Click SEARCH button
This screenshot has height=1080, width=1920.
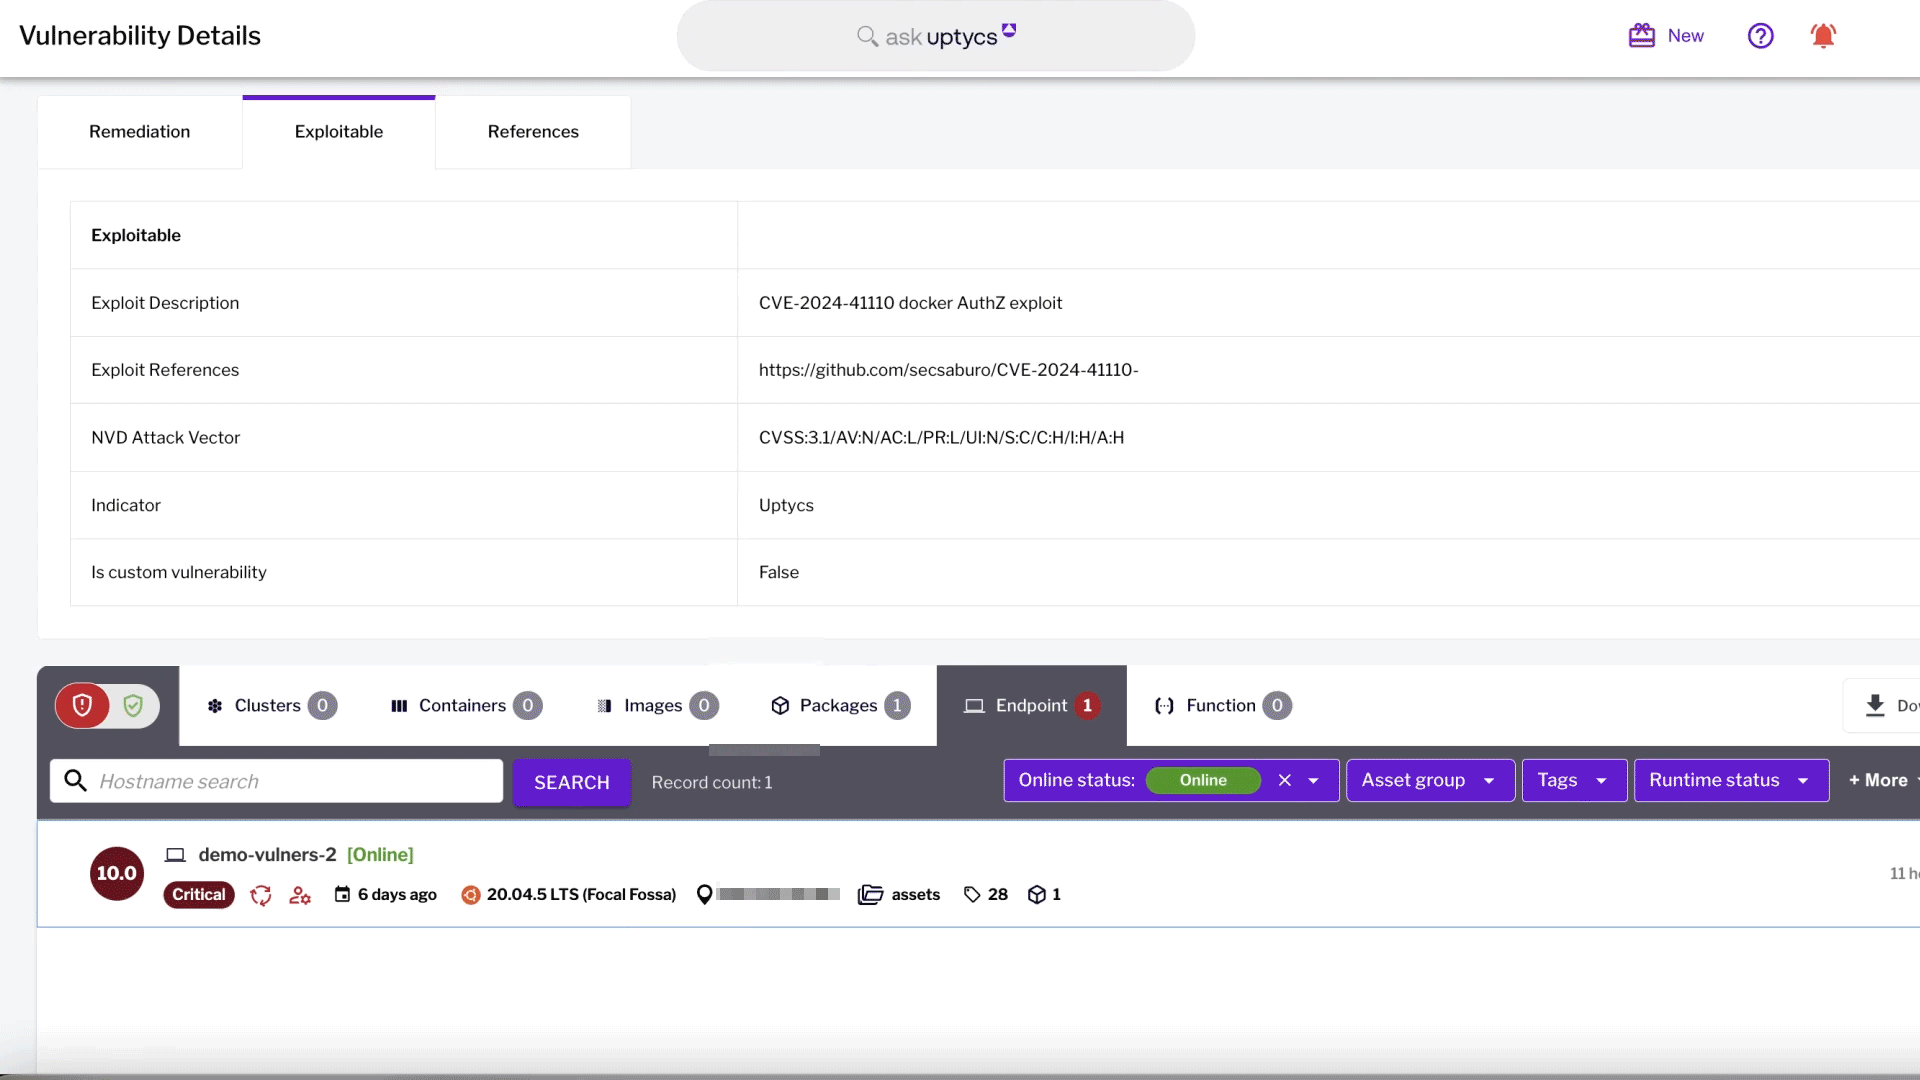tap(571, 781)
